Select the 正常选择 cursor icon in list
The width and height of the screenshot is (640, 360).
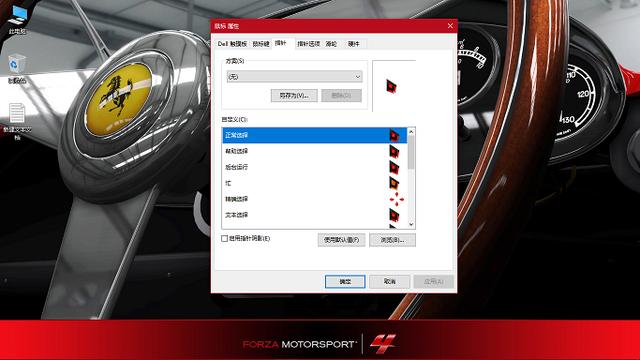(x=394, y=135)
